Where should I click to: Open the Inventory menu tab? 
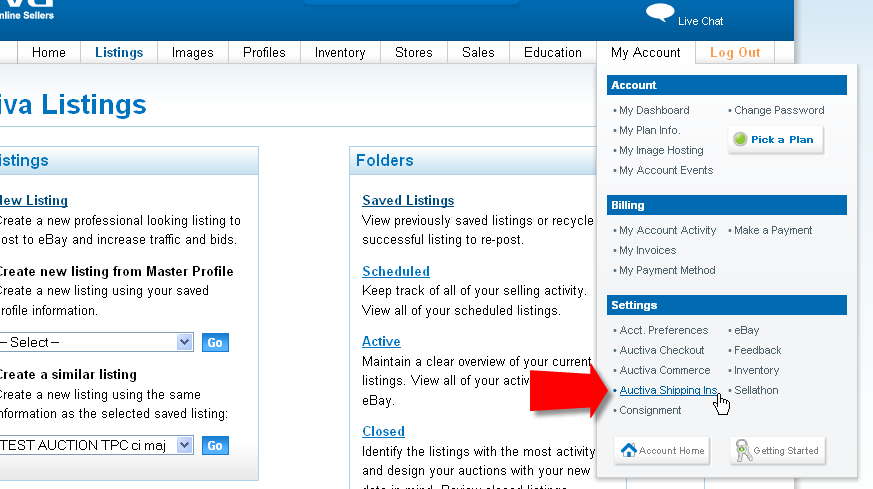point(340,52)
